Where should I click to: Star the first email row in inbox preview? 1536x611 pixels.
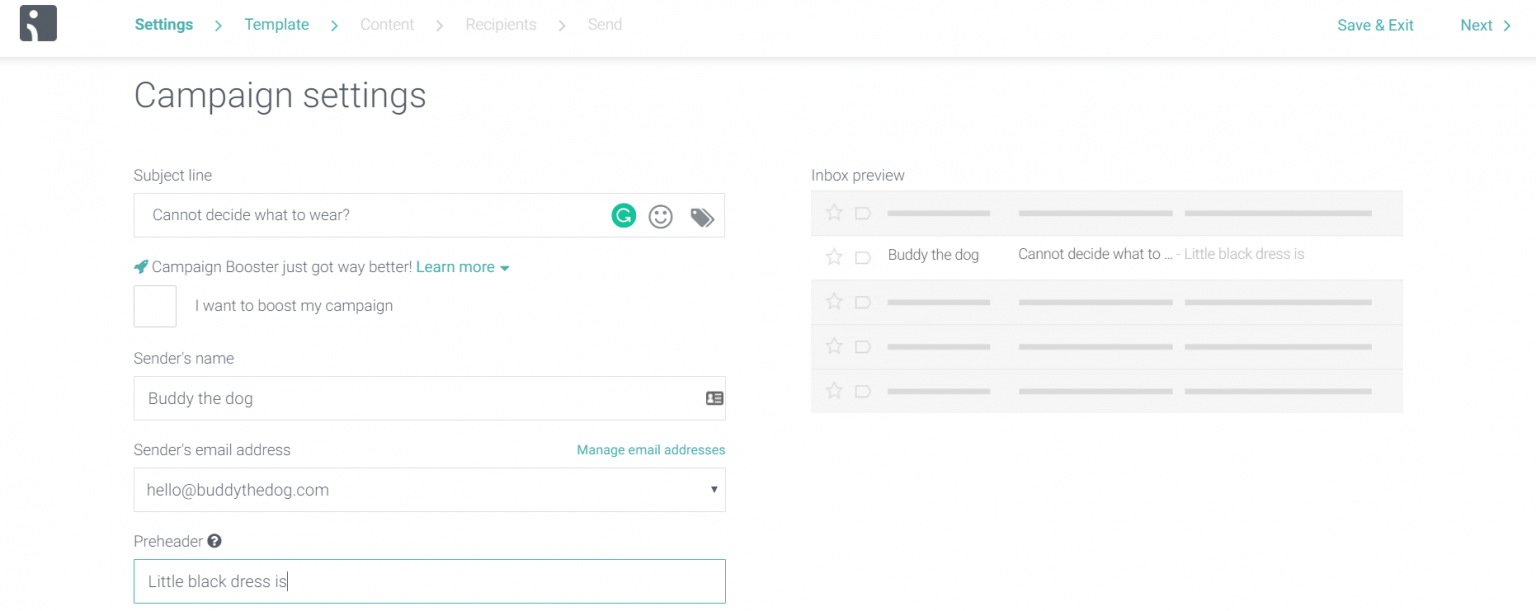pos(833,212)
